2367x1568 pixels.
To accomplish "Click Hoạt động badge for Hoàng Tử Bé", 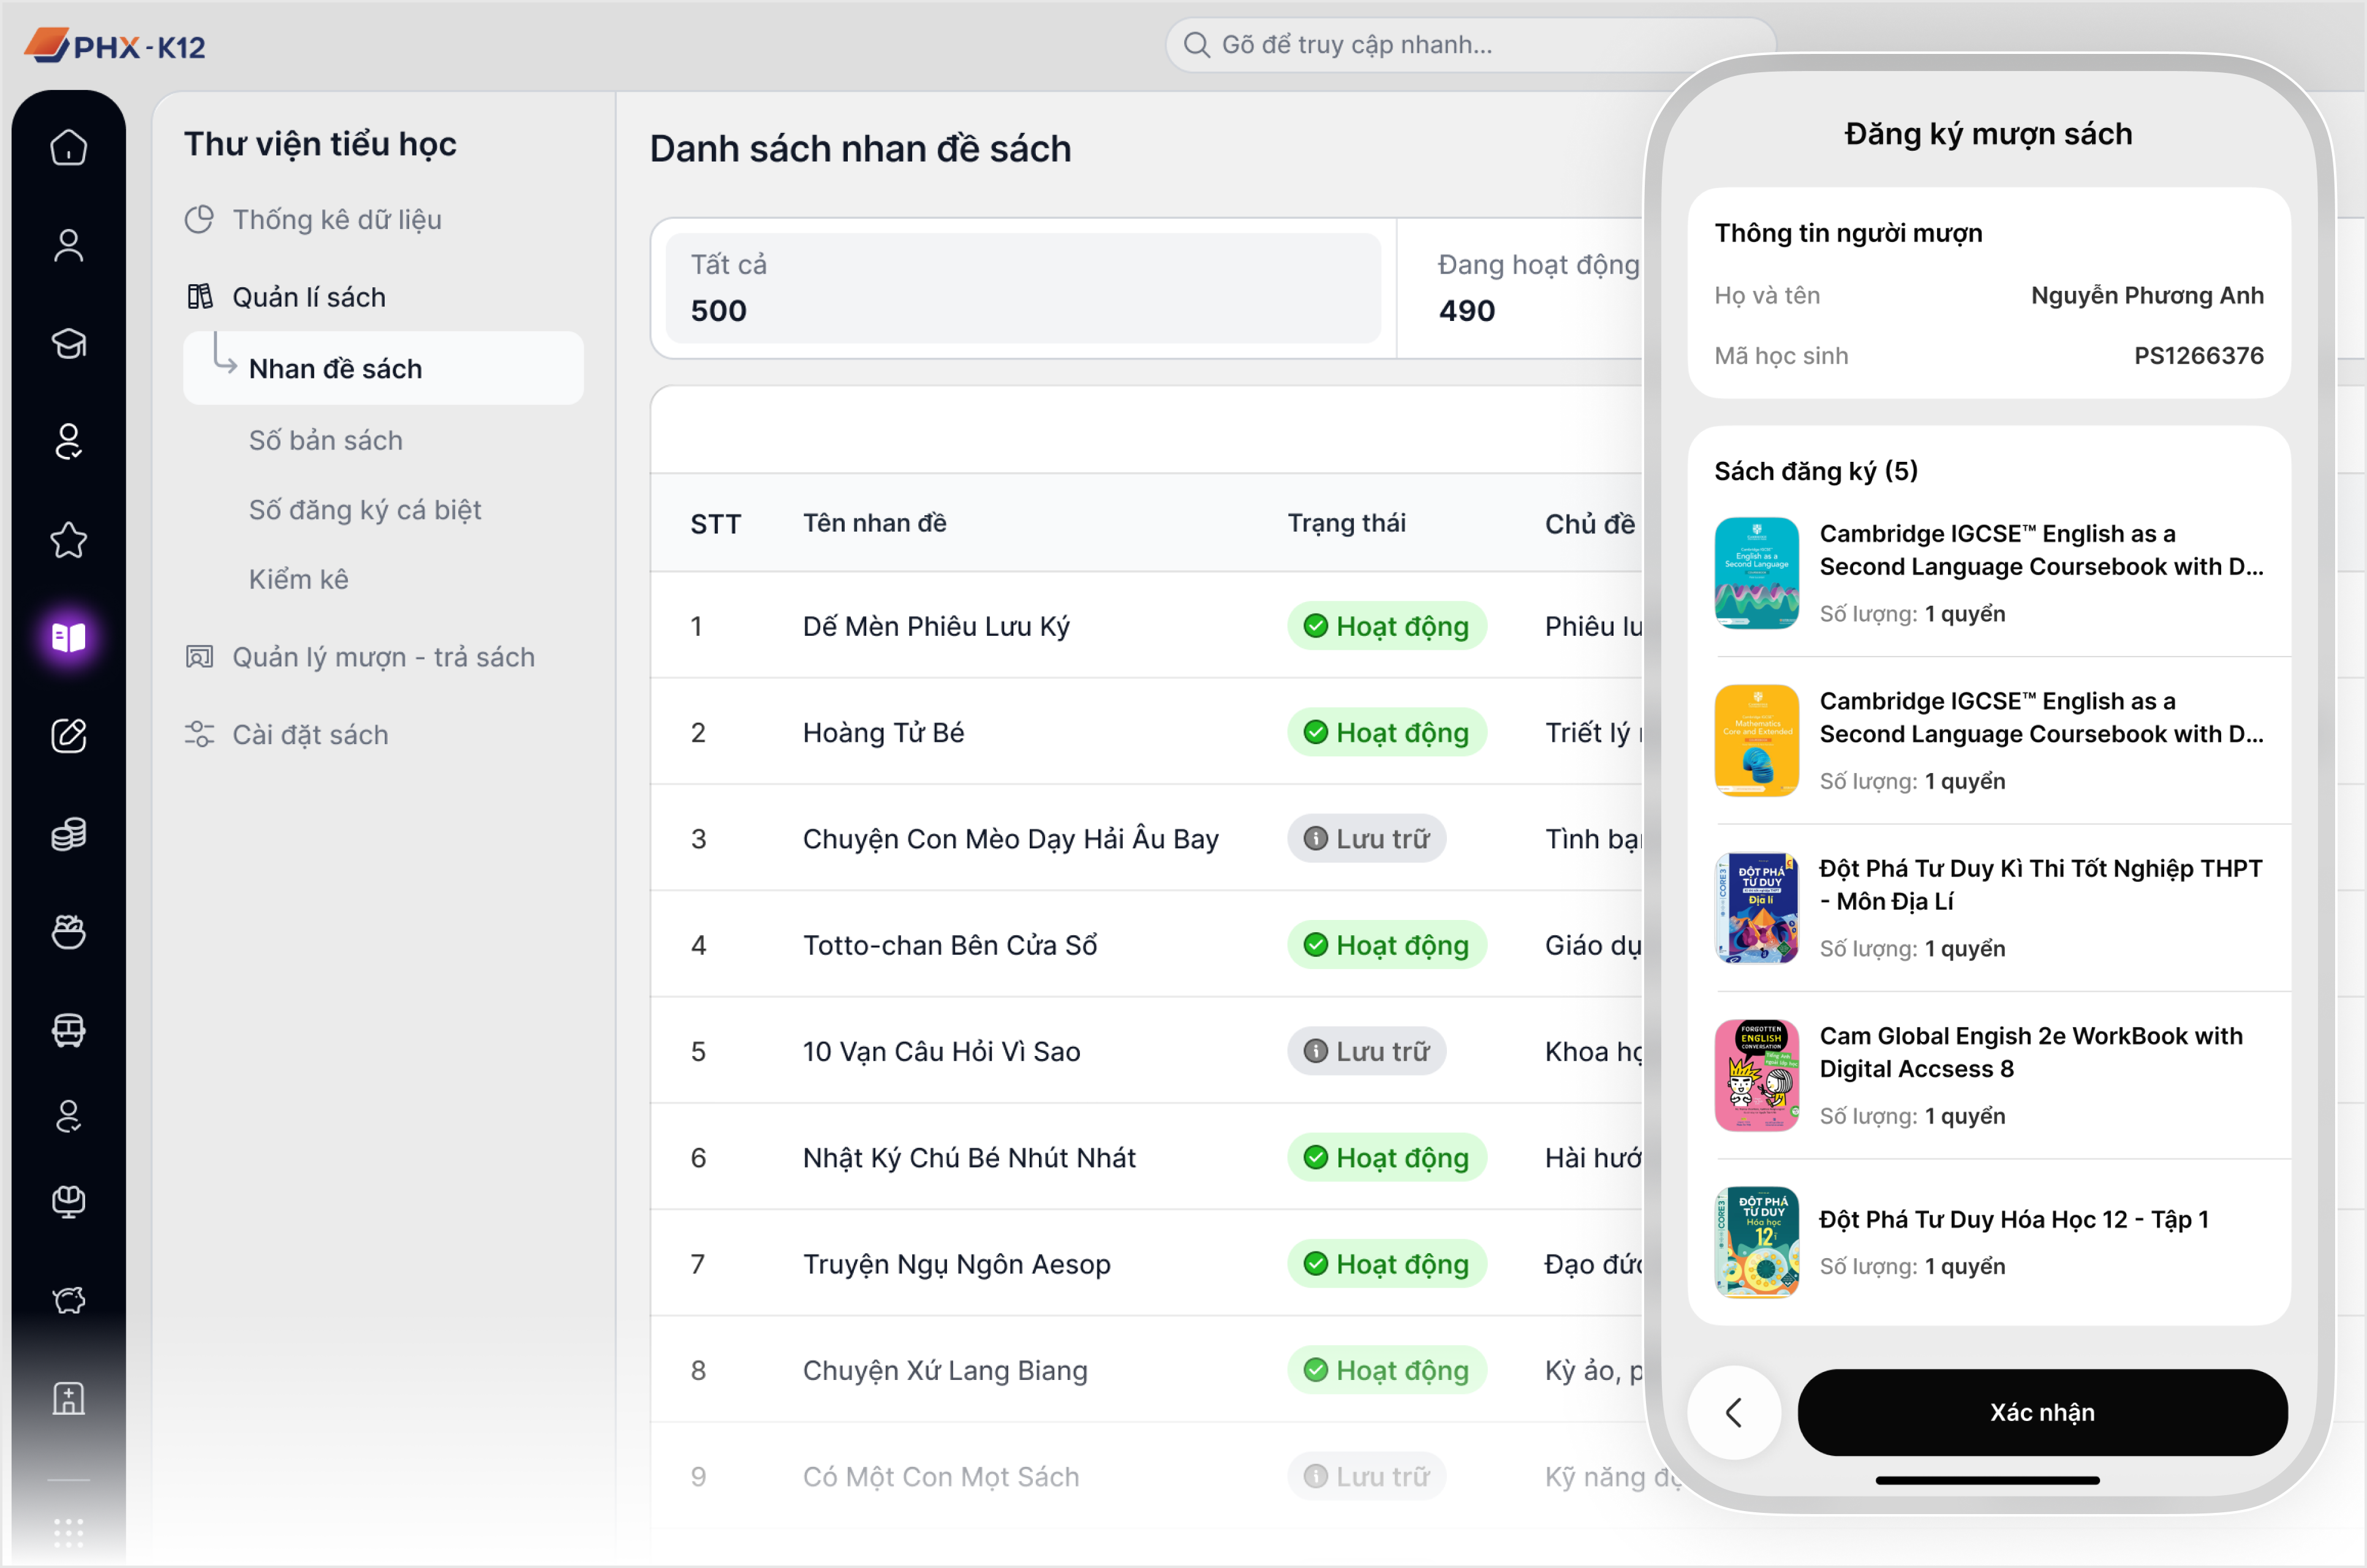I will click(x=1386, y=732).
